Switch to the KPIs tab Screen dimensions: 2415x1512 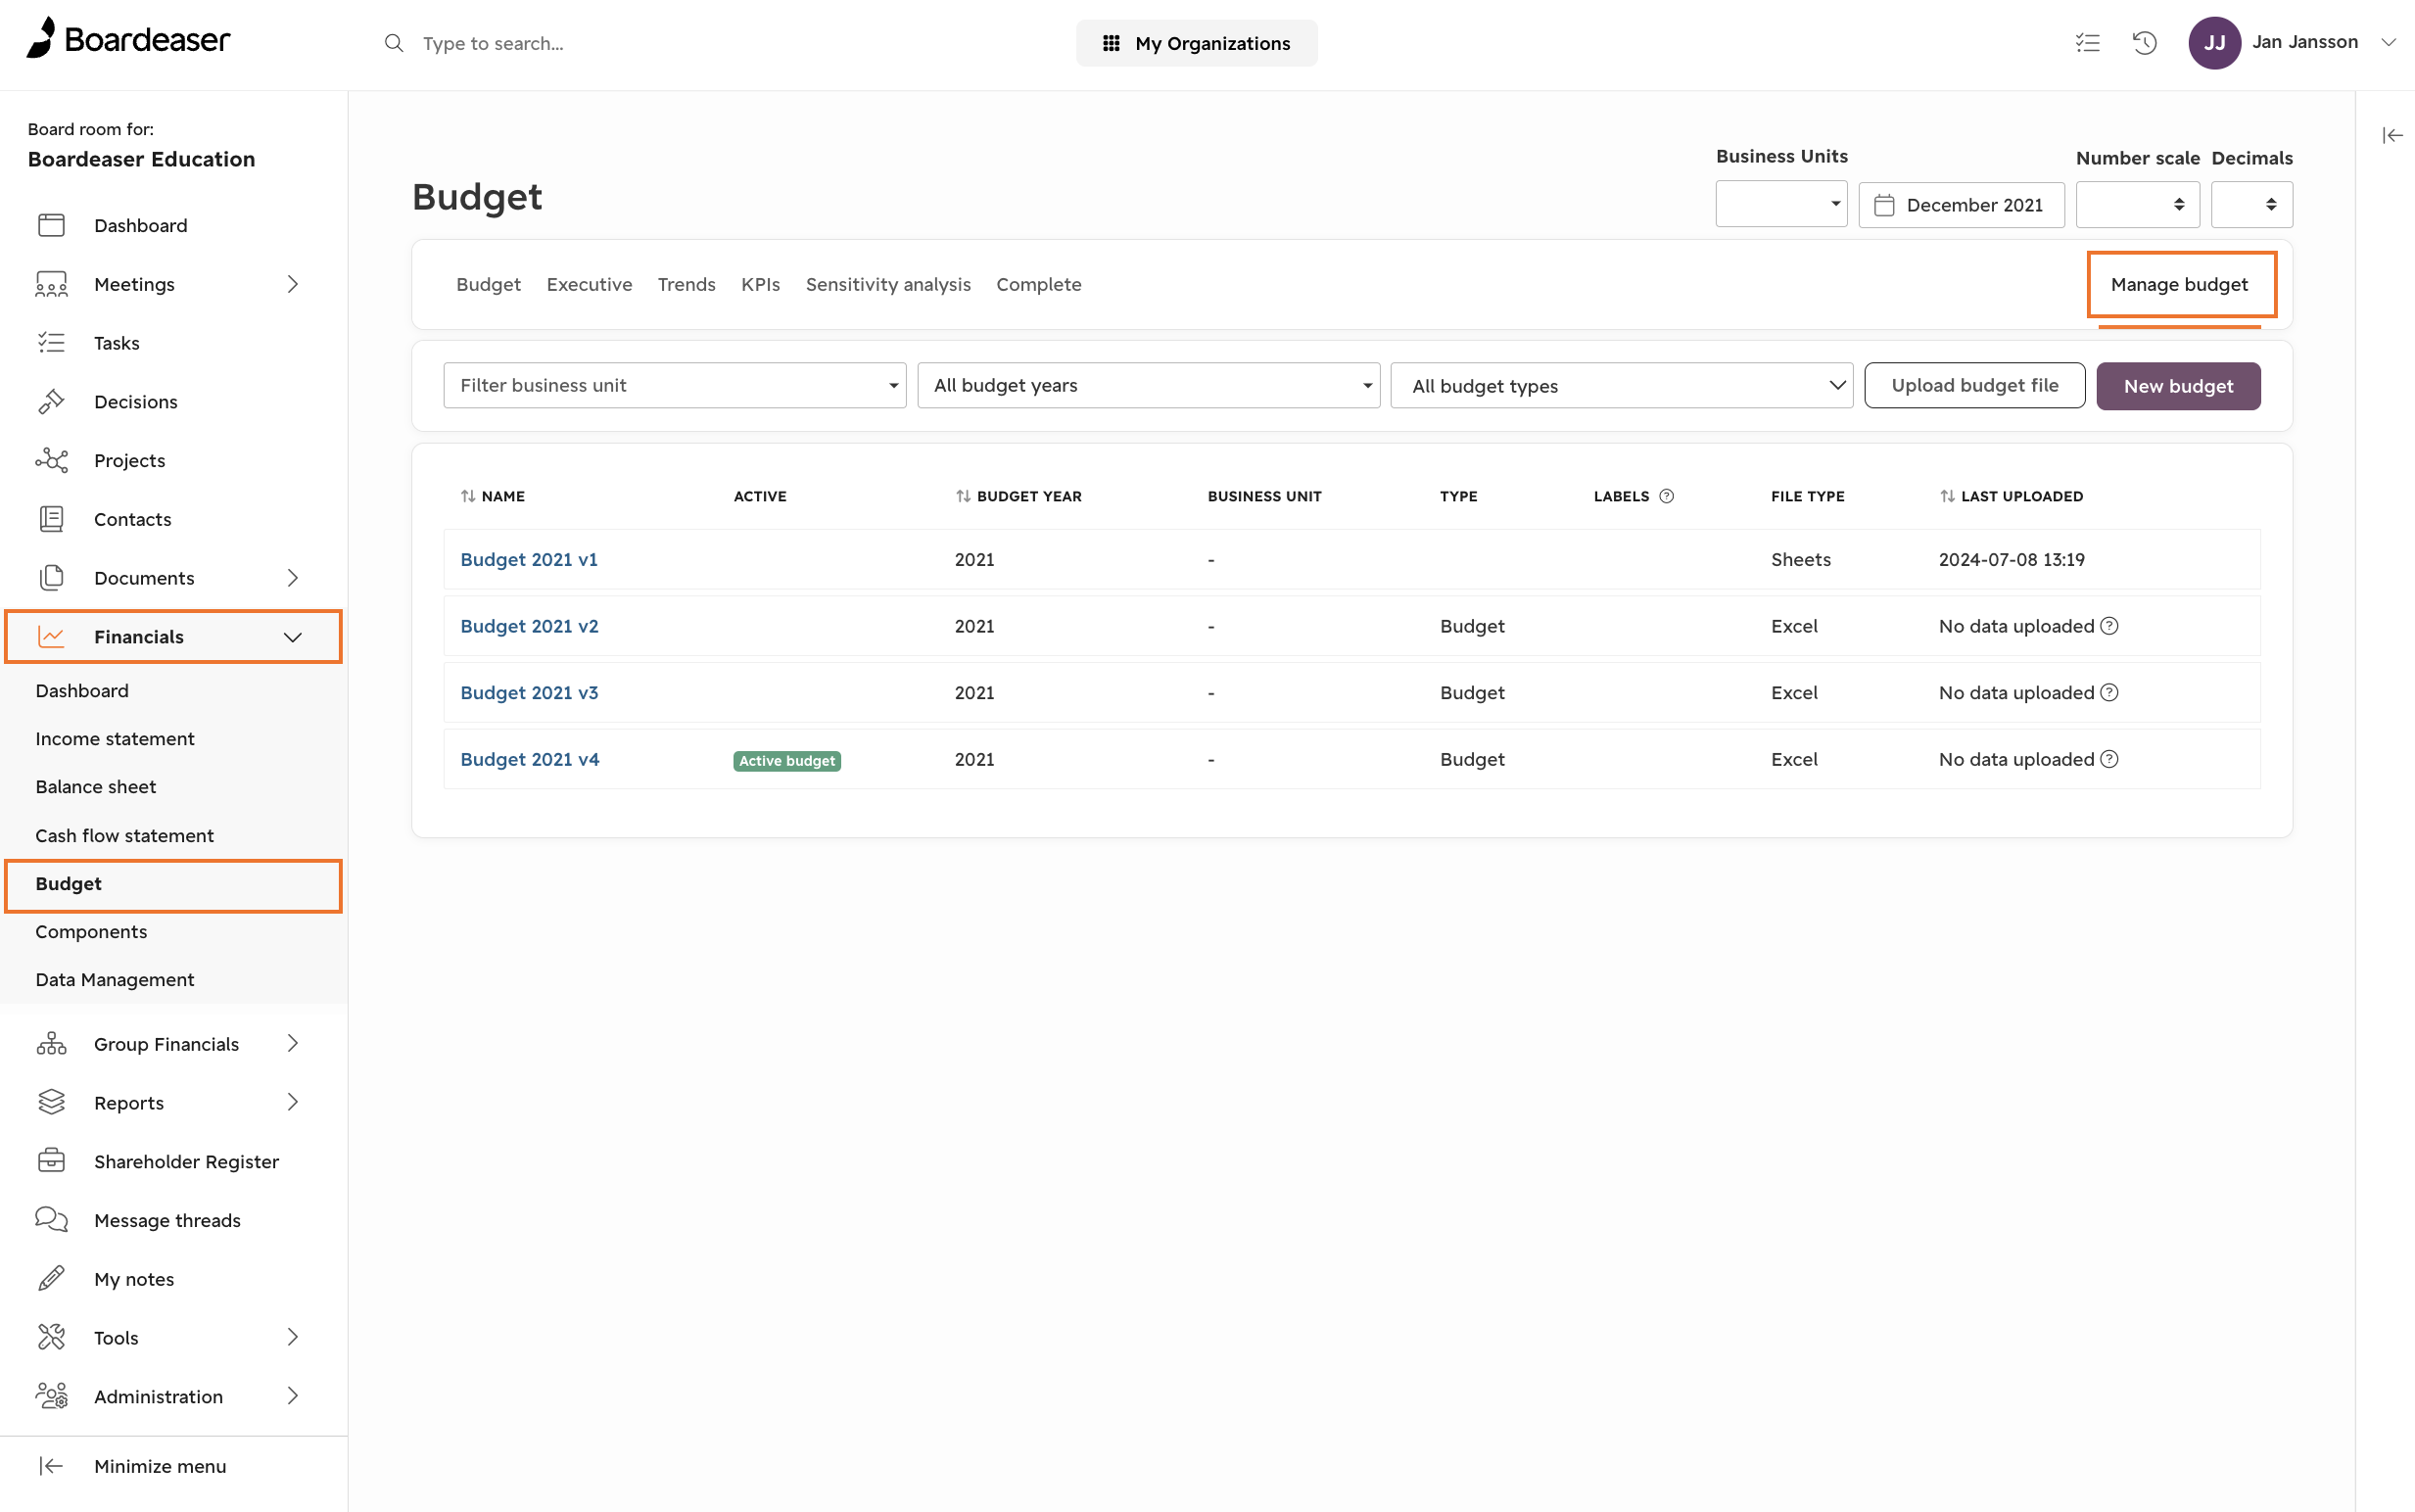[760, 284]
